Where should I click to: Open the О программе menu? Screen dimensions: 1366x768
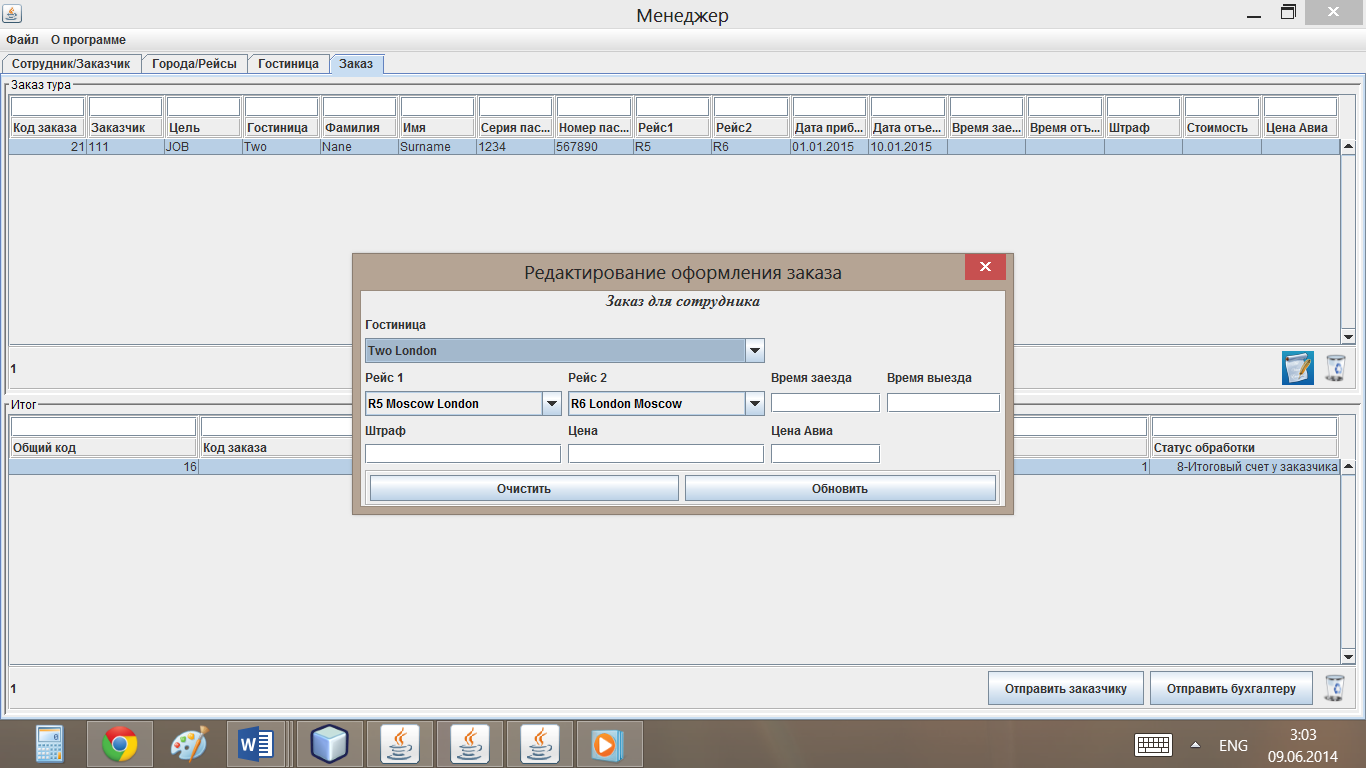point(88,40)
